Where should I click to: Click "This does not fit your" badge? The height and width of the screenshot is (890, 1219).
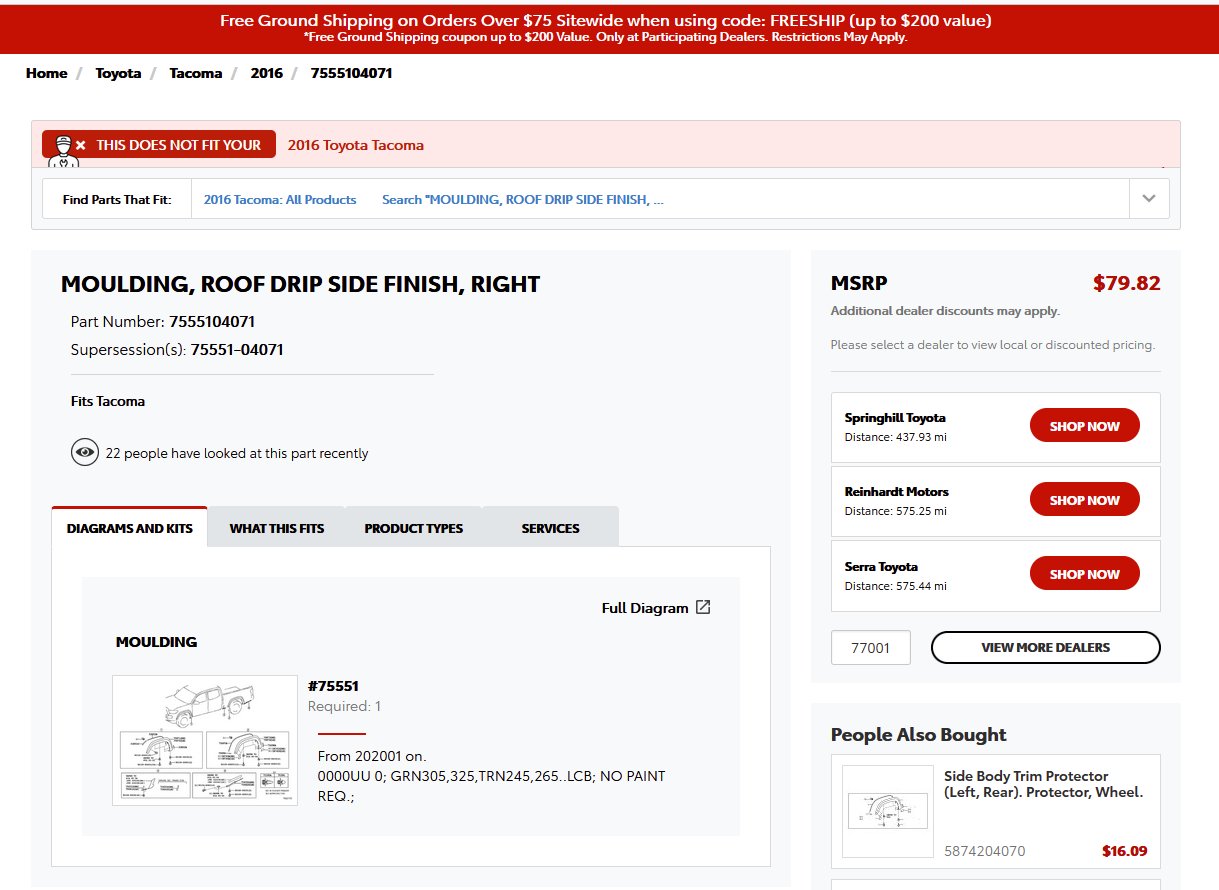(x=159, y=145)
